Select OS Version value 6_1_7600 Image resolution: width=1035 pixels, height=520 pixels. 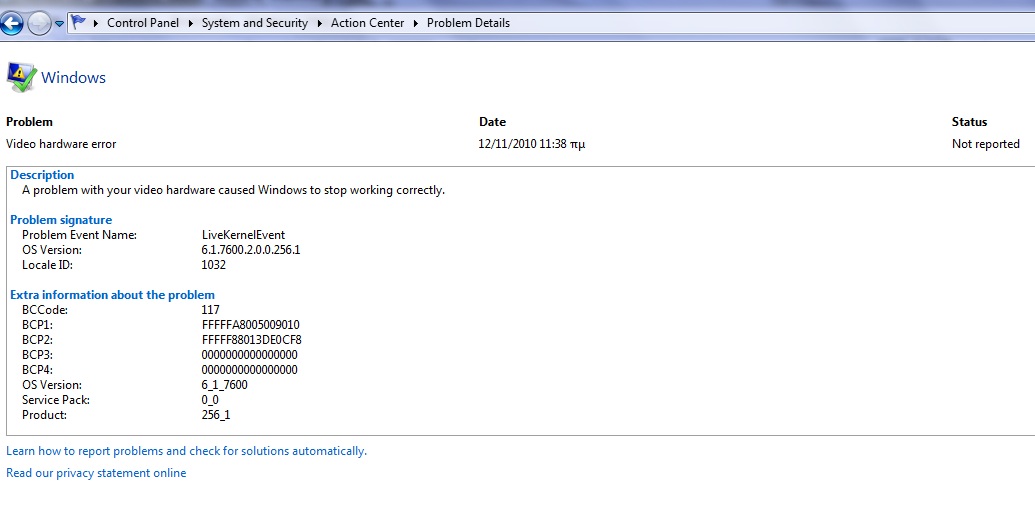pyautogui.click(x=224, y=385)
